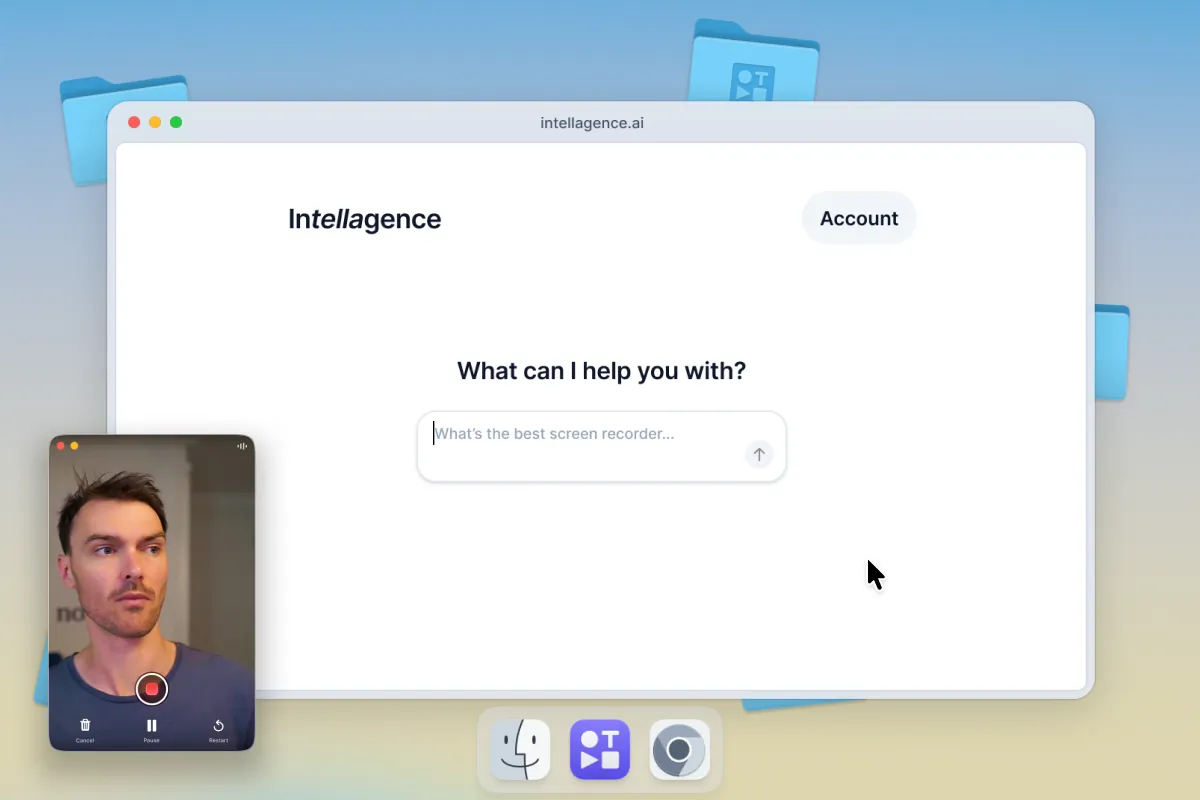Click the Intellagence logo

tap(364, 219)
